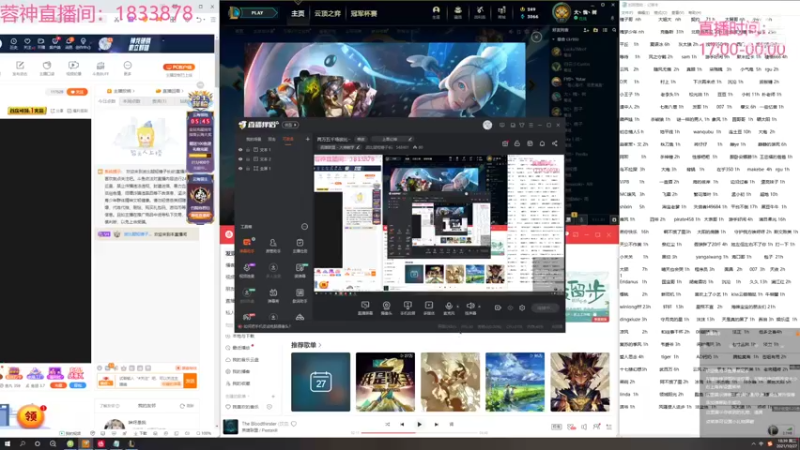
Task: Click the orange send button in browser chat
Action: coord(190,381)
